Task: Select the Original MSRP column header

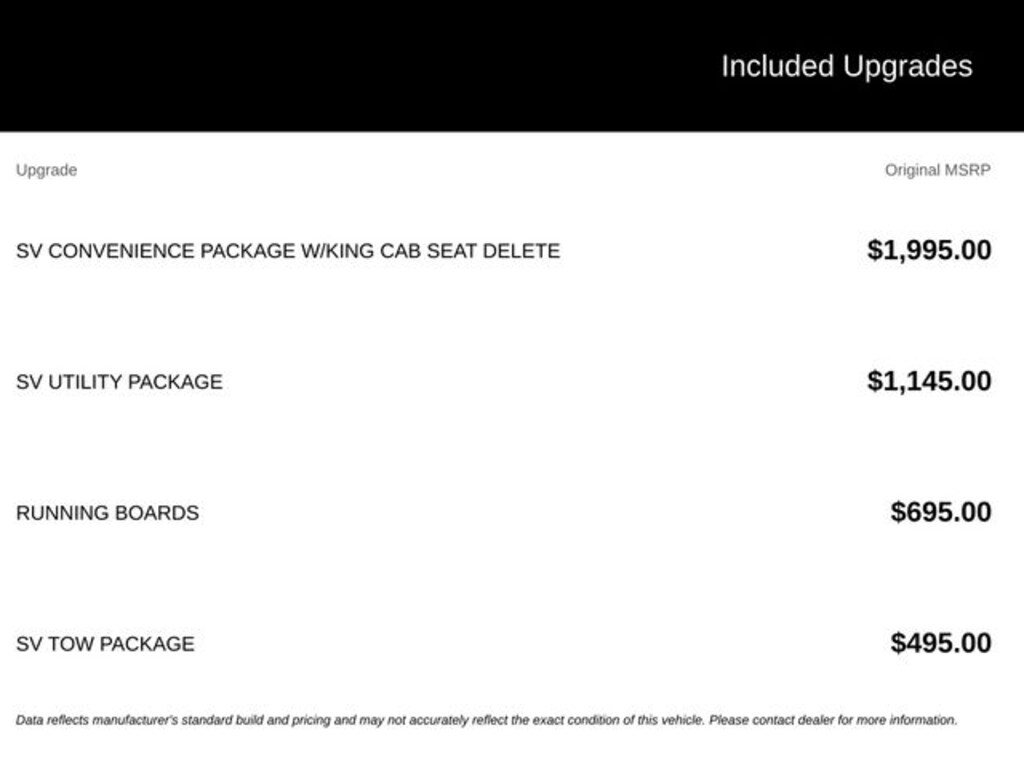Action: point(937,170)
